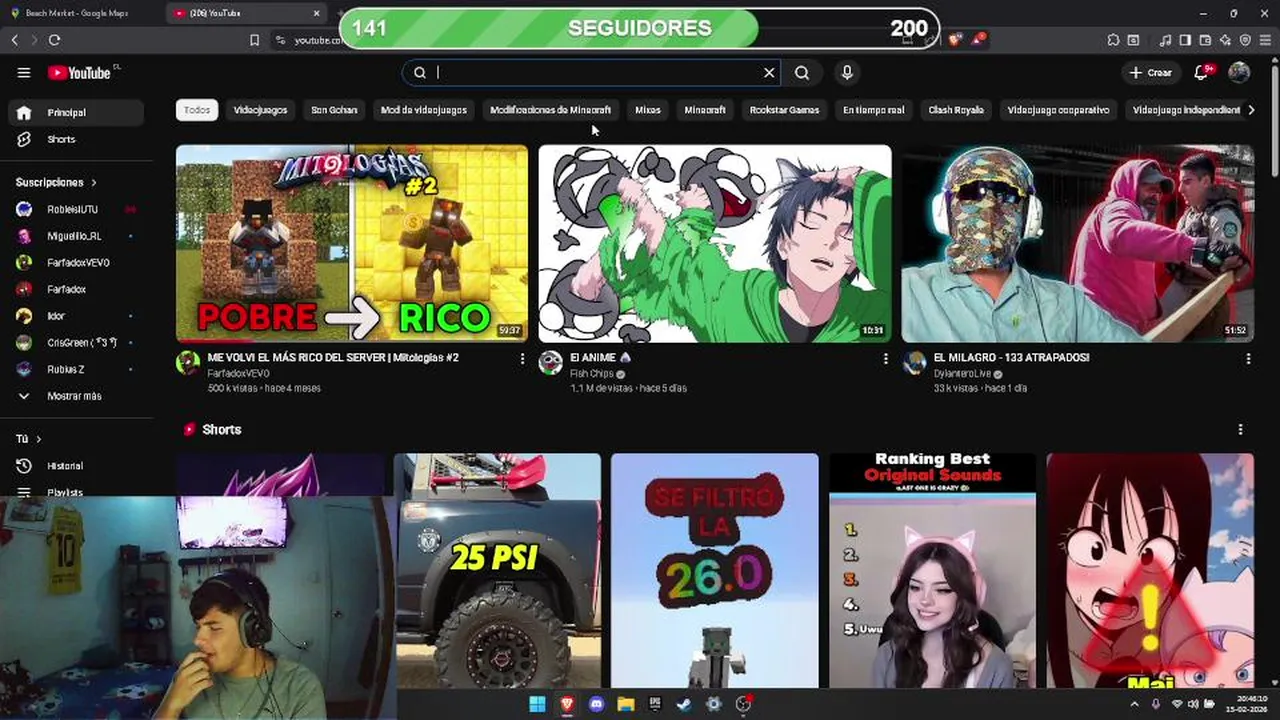Viewport: 1280px width, 720px height.
Task: Click the Fish Chips channel avatar
Action: click(x=551, y=363)
